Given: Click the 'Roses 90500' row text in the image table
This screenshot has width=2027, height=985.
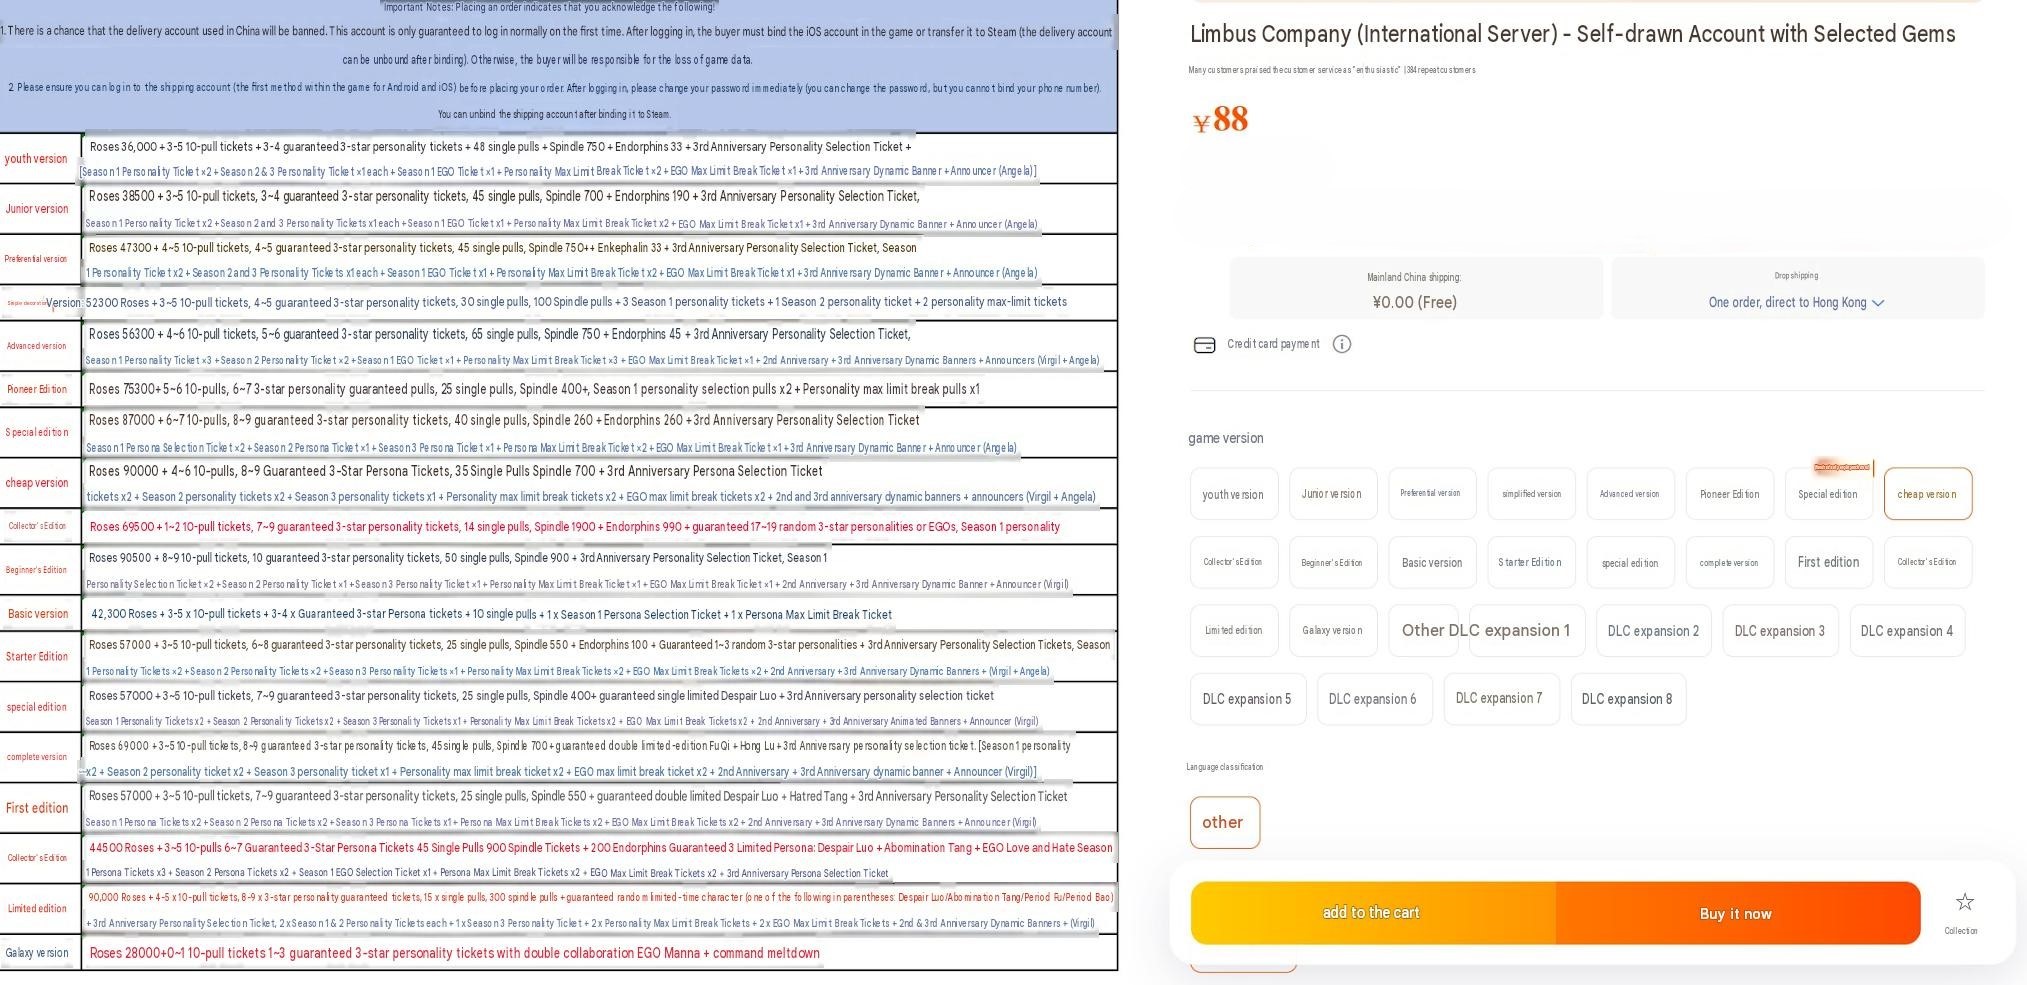Looking at the screenshot, I should pyautogui.click(x=458, y=558).
